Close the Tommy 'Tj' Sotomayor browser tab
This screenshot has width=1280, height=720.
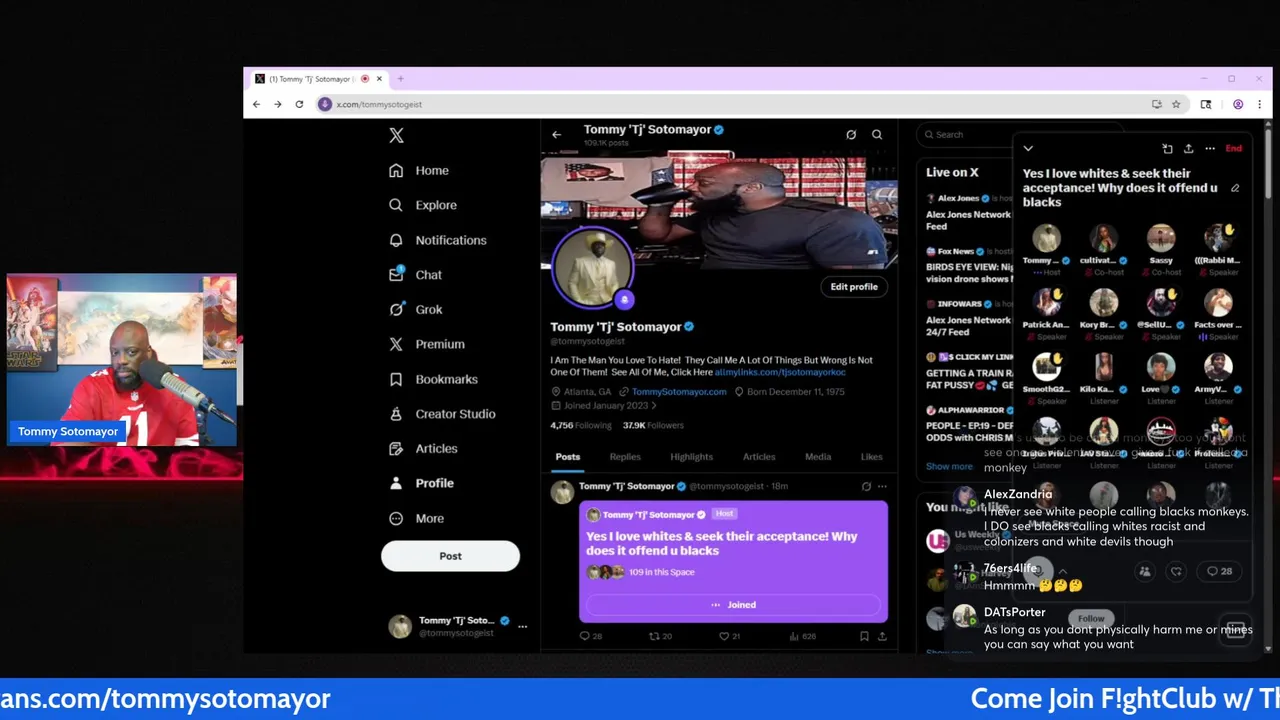pos(379,79)
